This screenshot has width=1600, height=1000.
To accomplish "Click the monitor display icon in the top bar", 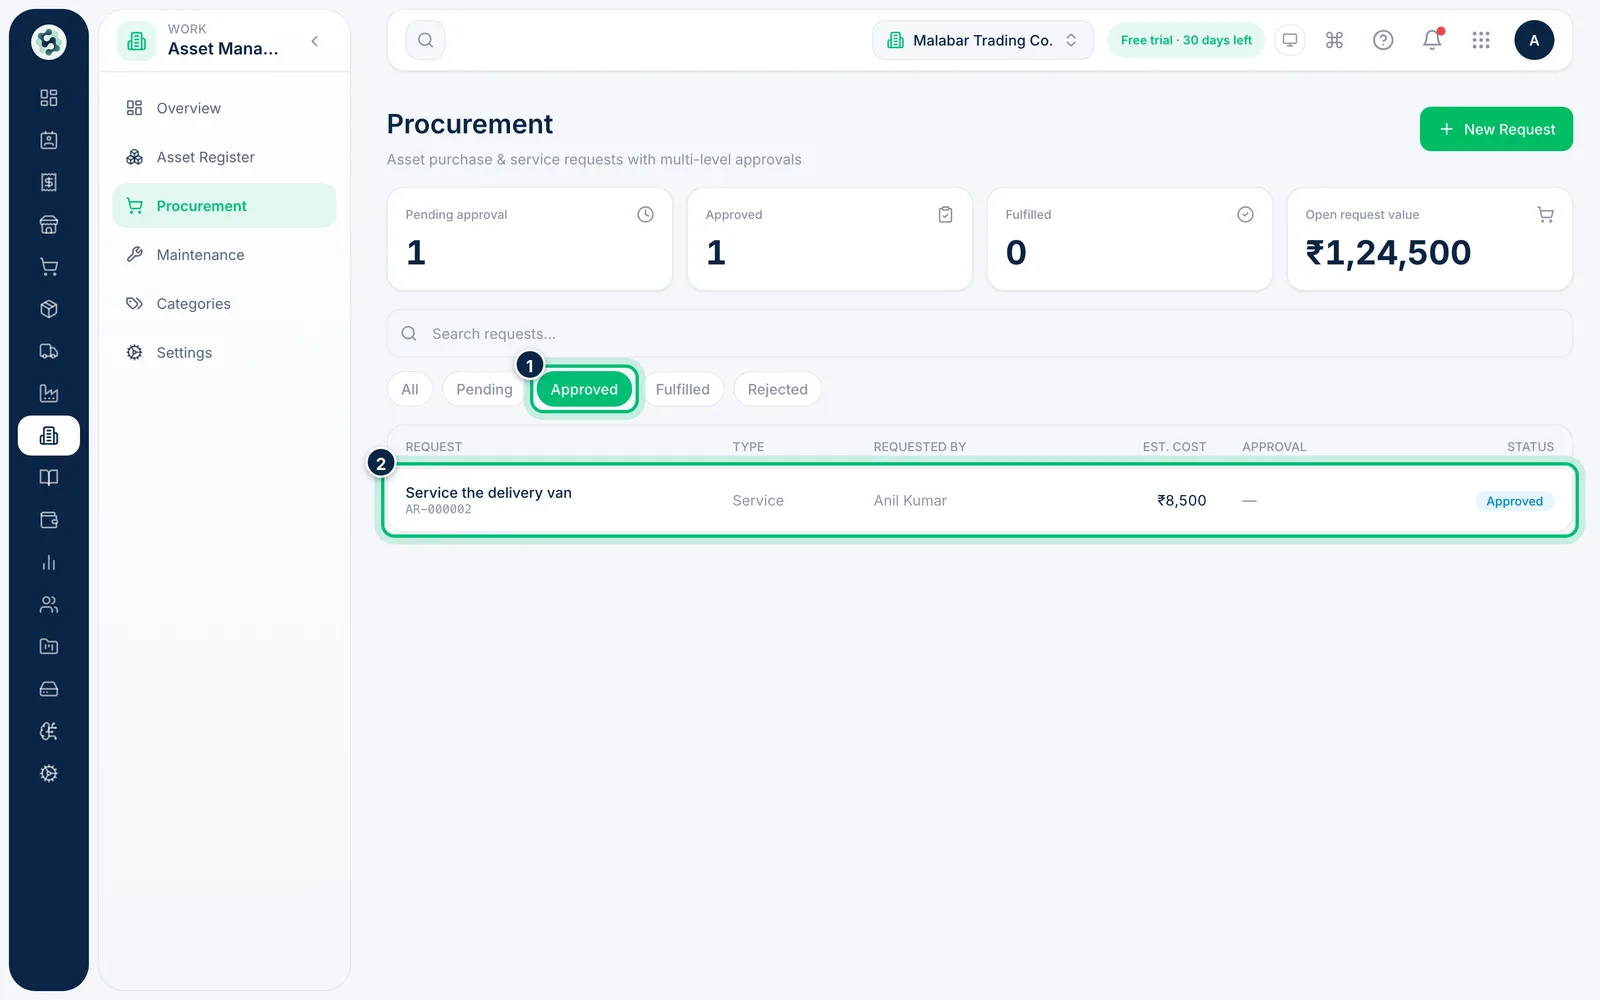I will click(1290, 40).
